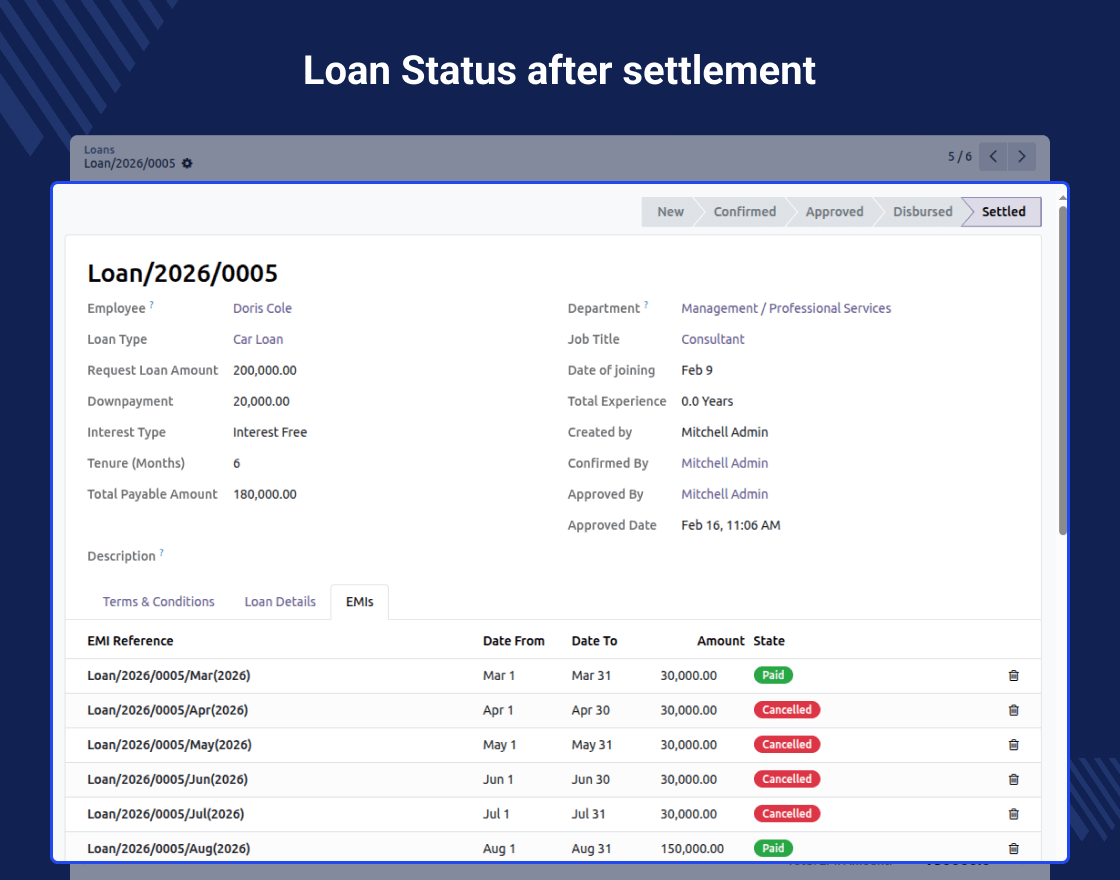Click the Cancelled badge in Jul(2026) row
This screenshot has width=1120, height=880.
786,814
